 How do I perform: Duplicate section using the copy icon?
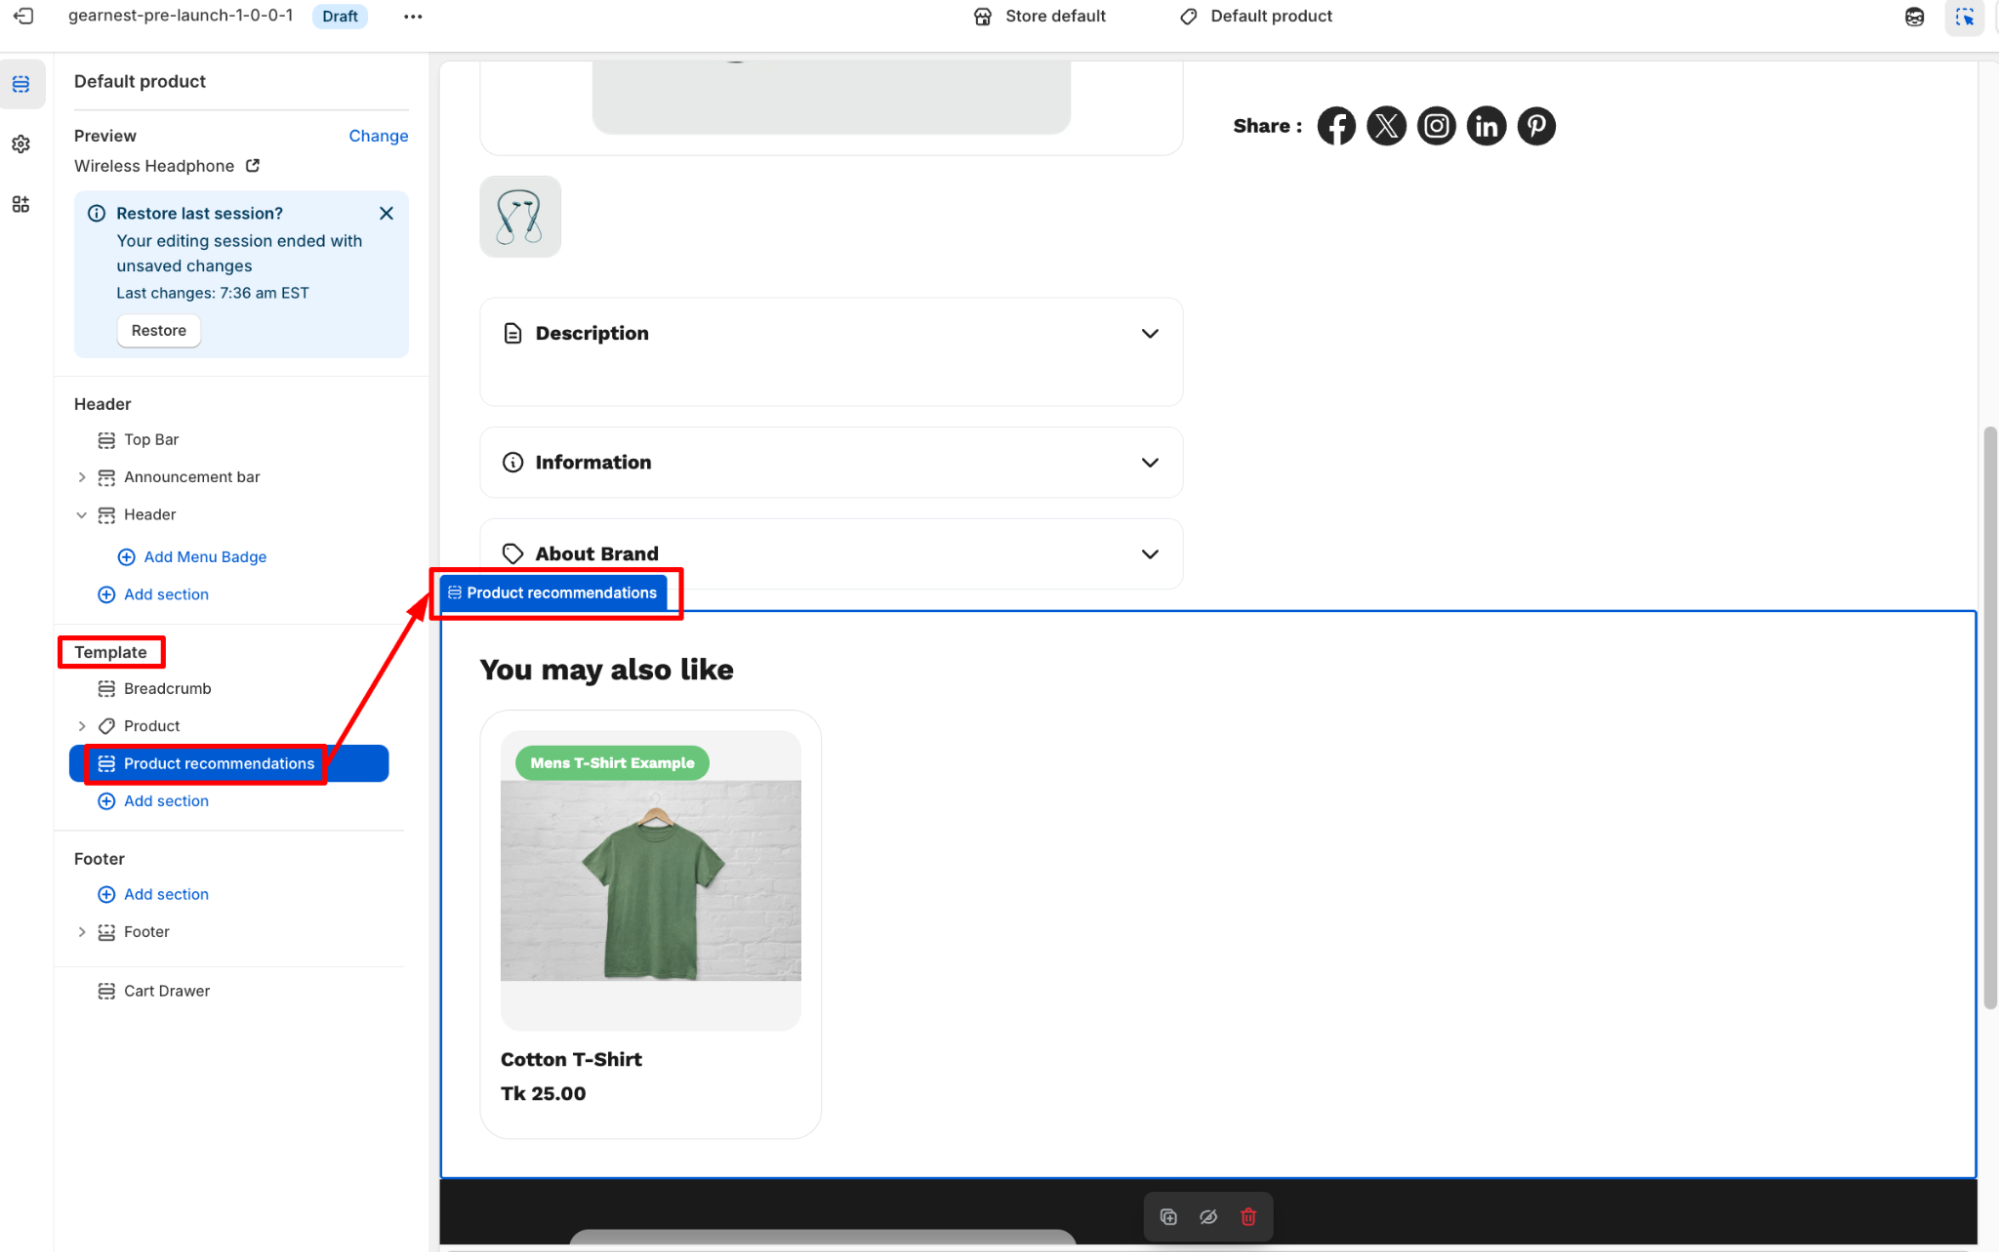[x=1168, y=1216]
